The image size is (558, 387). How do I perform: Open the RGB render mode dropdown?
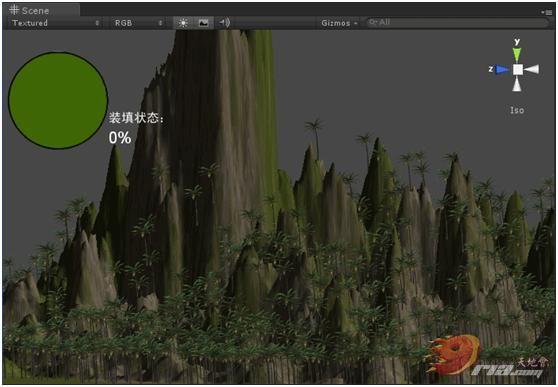point(139,23)
